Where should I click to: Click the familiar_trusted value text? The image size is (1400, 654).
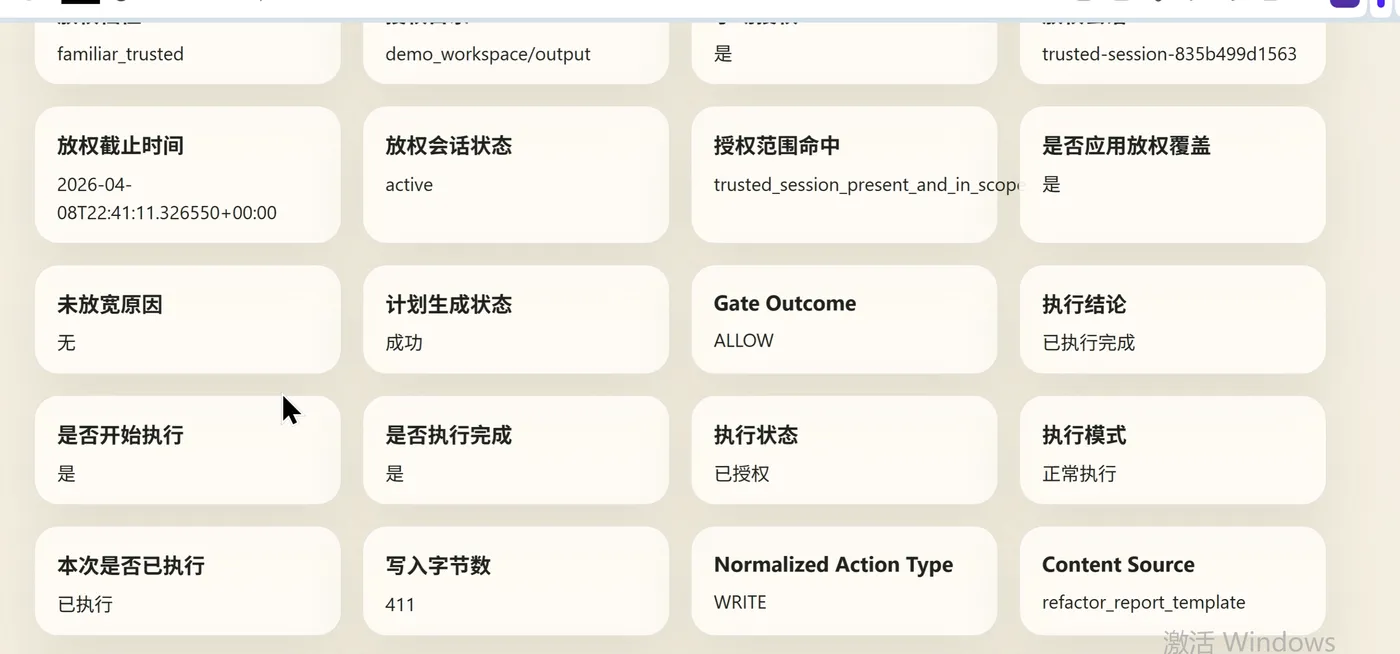pos(120,54)
